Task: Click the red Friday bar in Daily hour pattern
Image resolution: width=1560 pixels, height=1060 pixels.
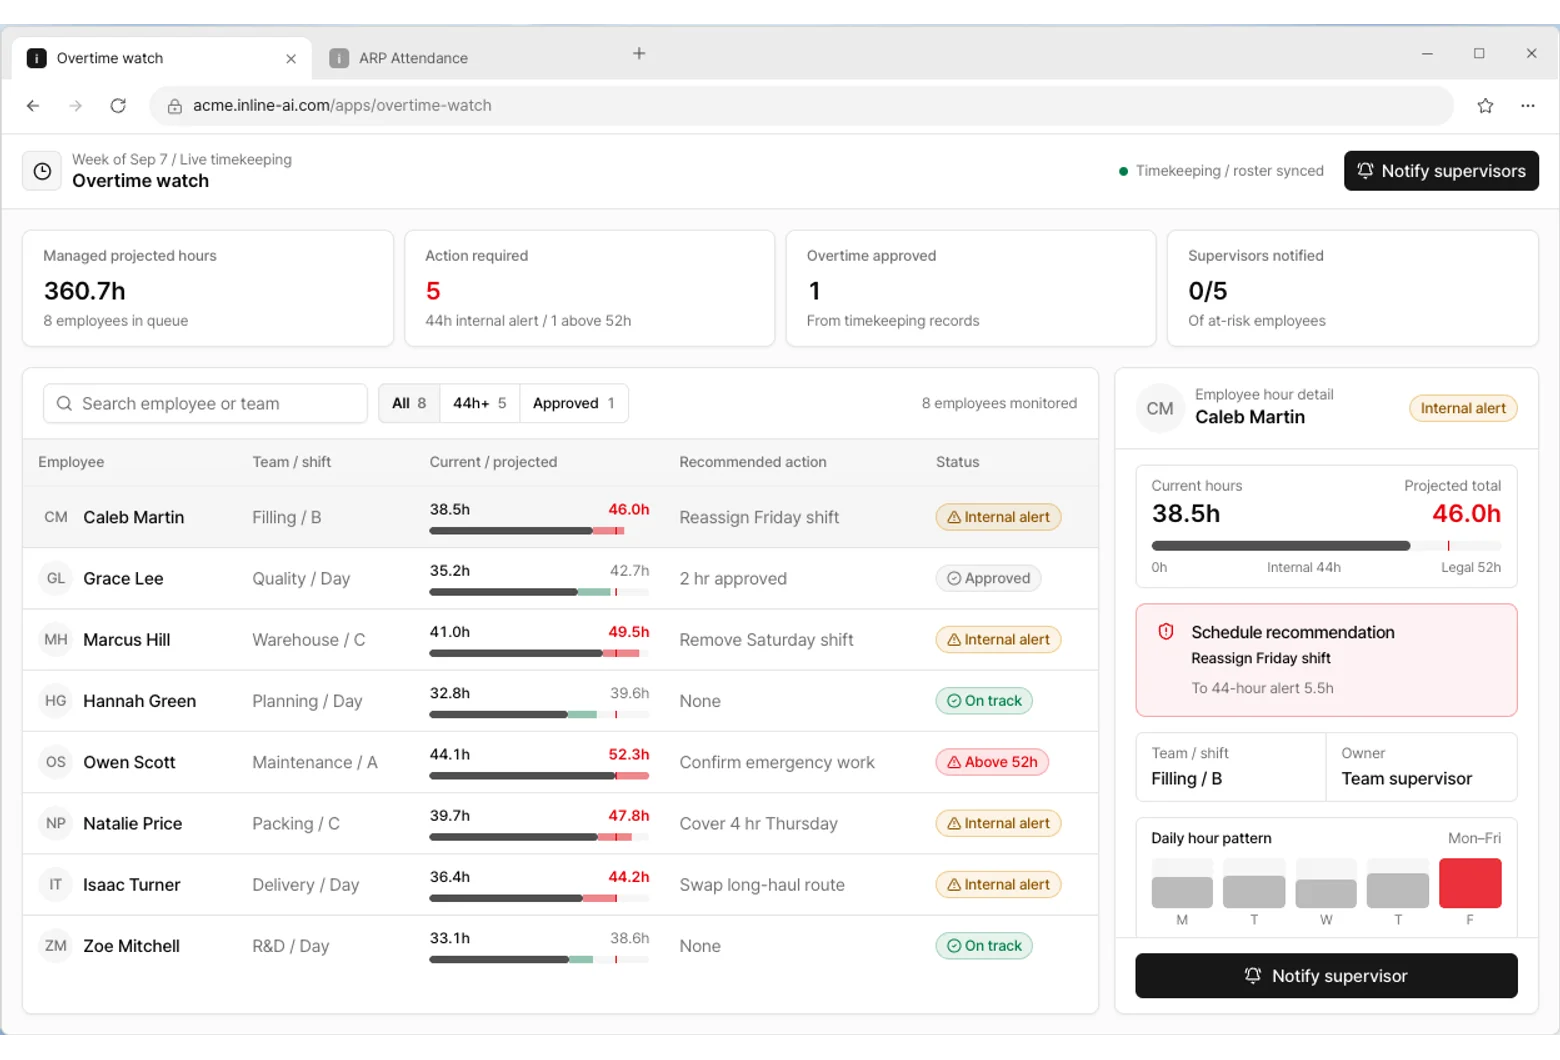Action: (1470, 883)
